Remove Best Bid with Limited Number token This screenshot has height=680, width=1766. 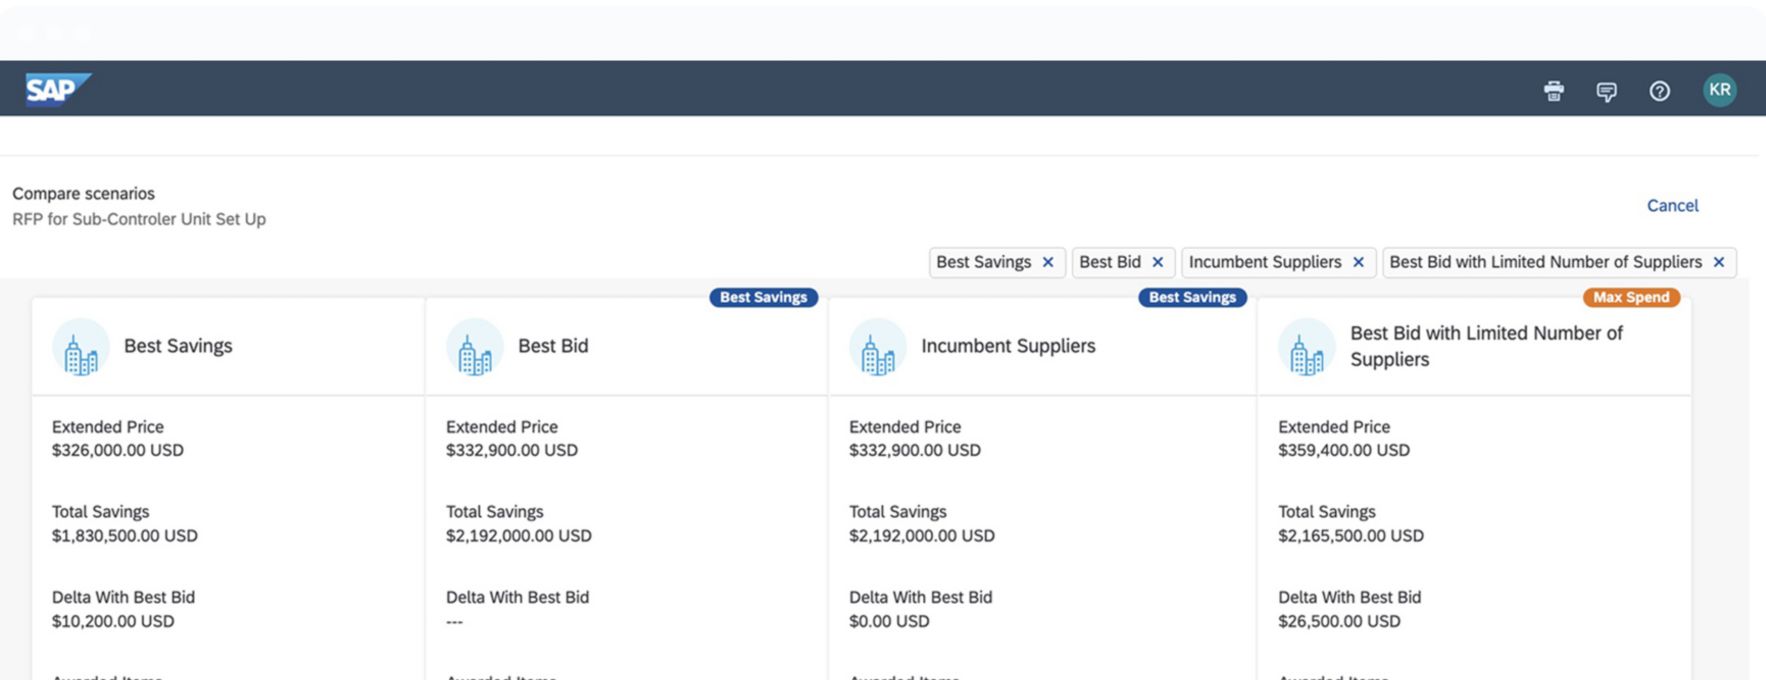[1719, 262]
